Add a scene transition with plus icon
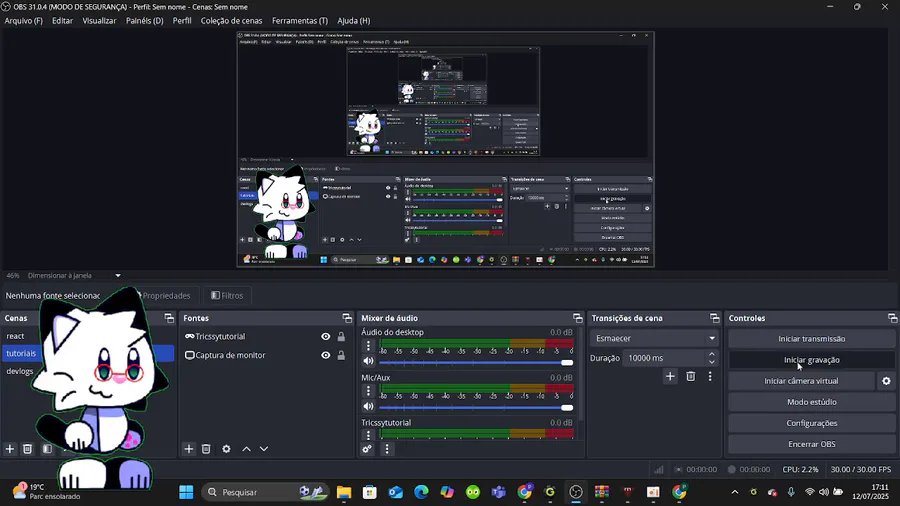 pos(670,376)
